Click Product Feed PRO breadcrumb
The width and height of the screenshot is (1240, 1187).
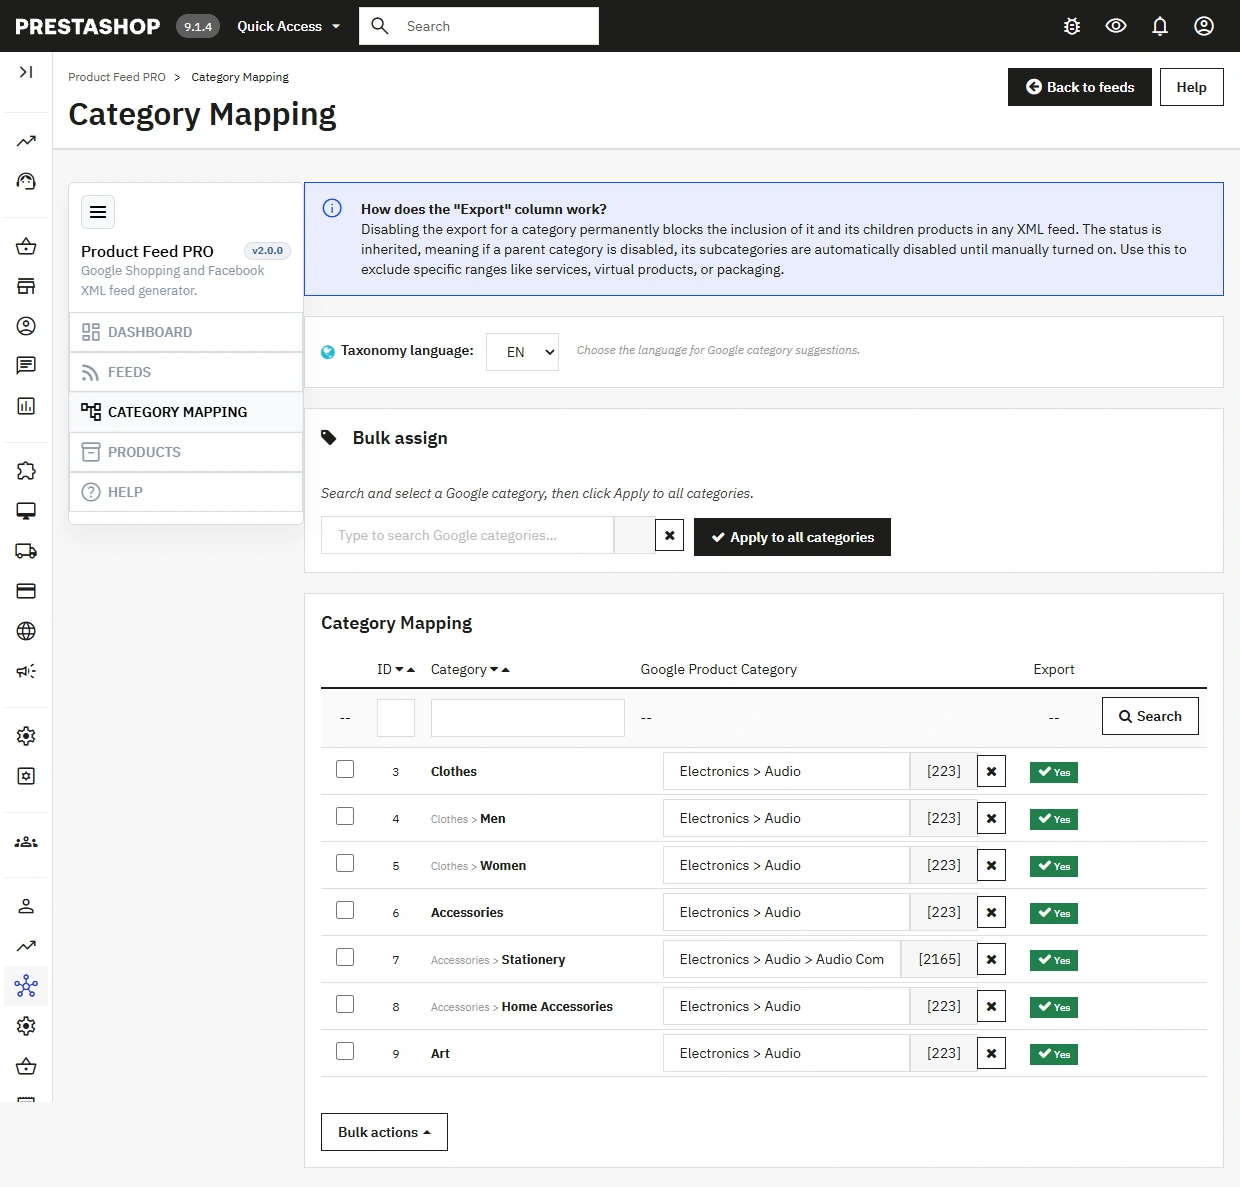click(x=117, y=77)
